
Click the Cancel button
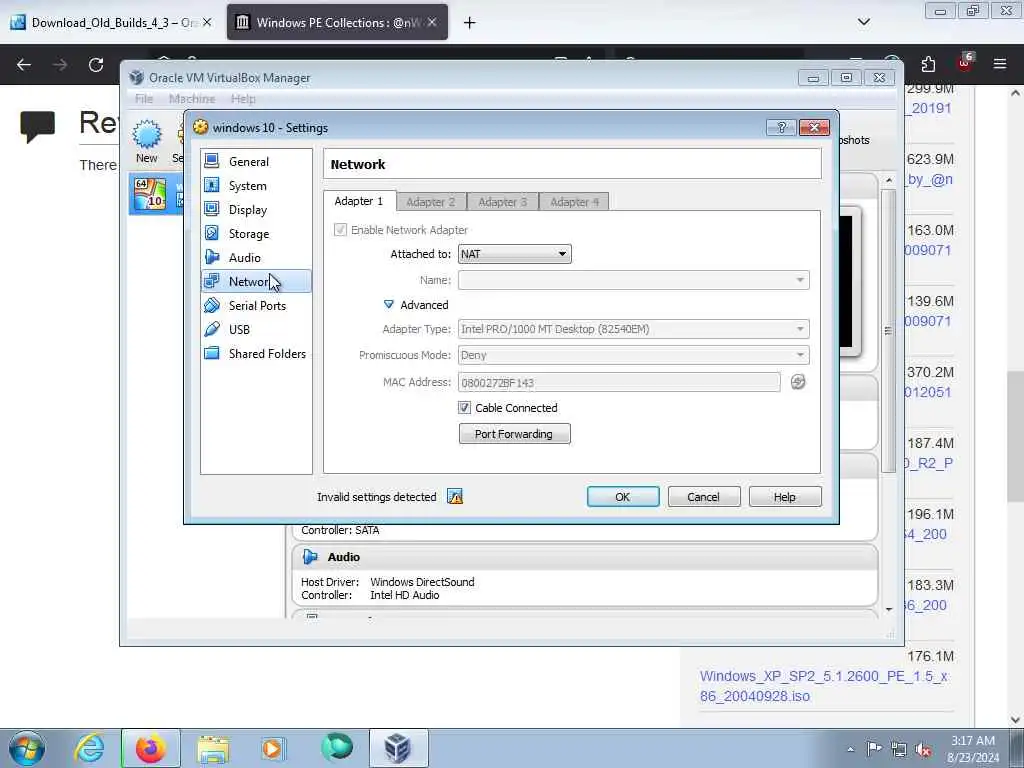tap(703, 497)
